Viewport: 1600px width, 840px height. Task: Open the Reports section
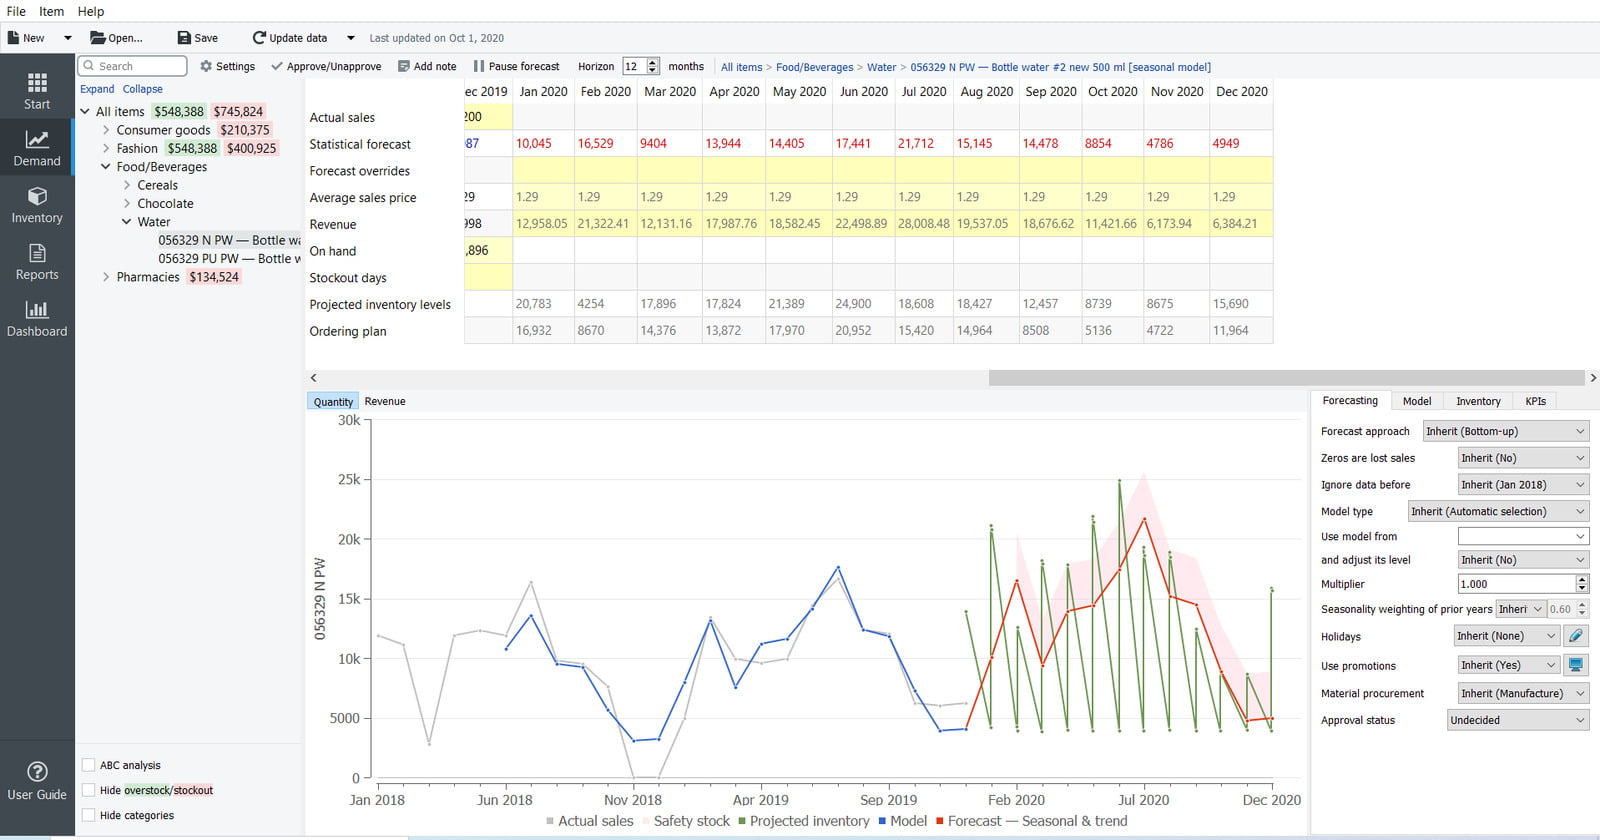click(37, 262)
